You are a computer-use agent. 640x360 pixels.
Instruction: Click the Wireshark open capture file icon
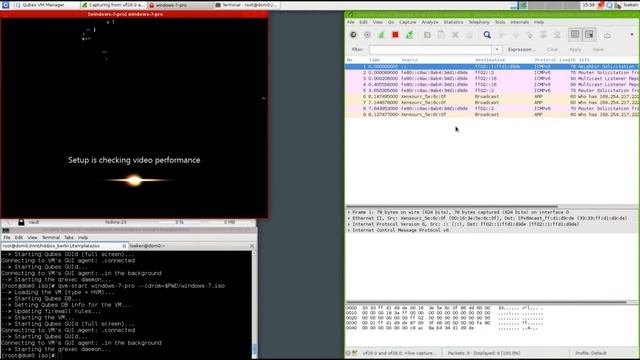[427, 35]
